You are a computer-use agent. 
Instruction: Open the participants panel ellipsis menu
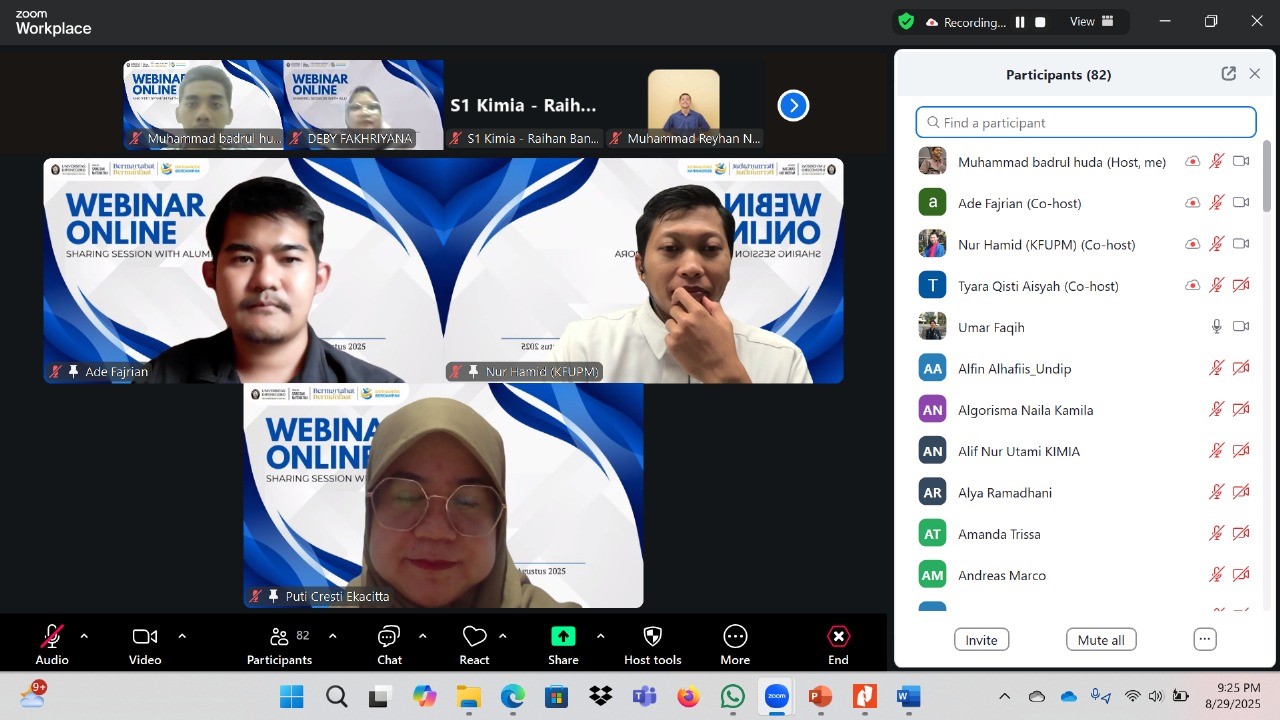pos(1205,640)
